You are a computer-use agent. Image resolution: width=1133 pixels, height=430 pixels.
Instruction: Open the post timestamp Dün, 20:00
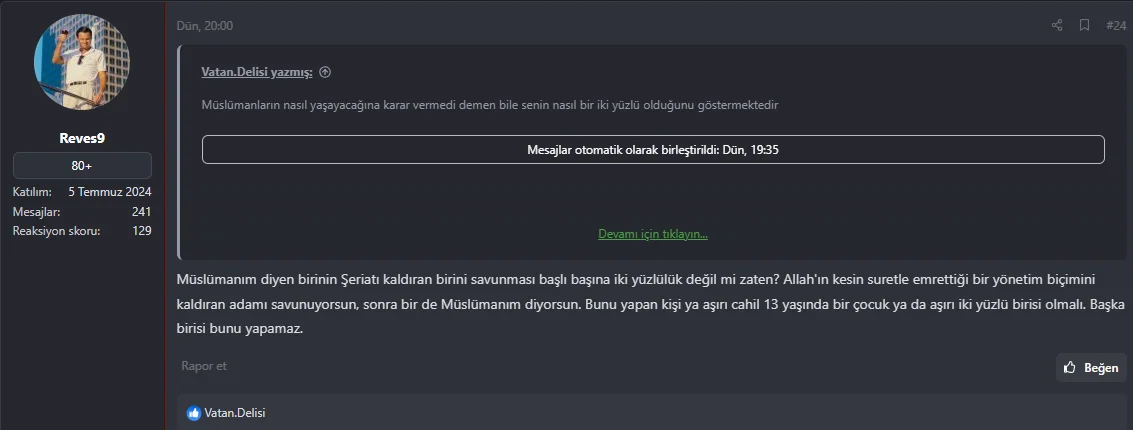204,26
